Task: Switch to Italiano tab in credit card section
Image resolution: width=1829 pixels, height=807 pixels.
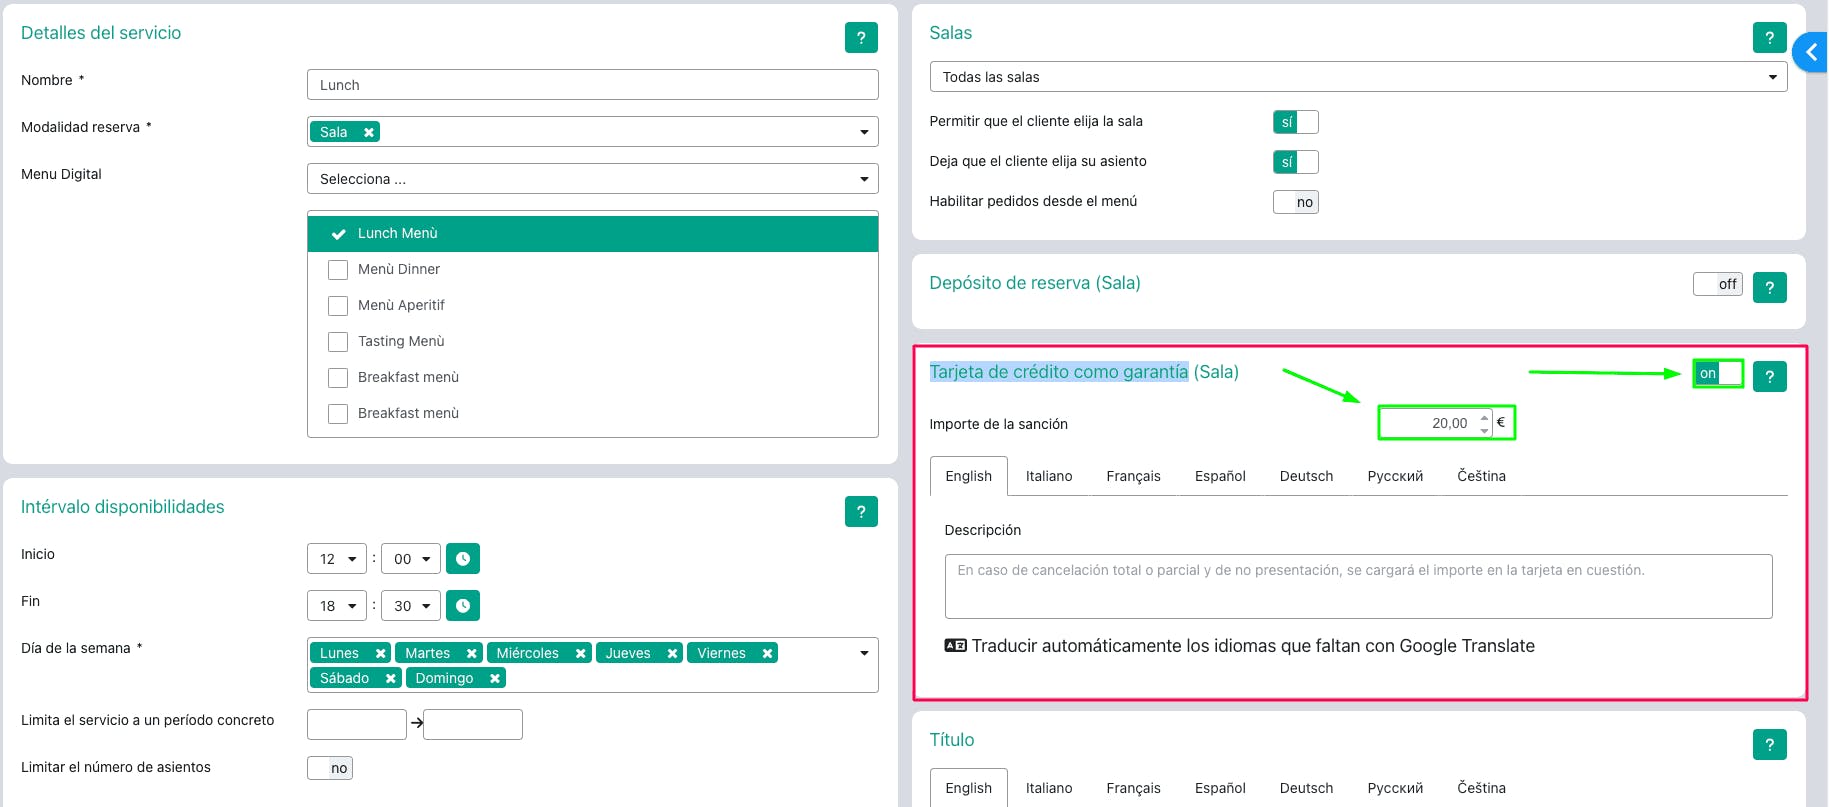Action: click(x=1048, y=476)
